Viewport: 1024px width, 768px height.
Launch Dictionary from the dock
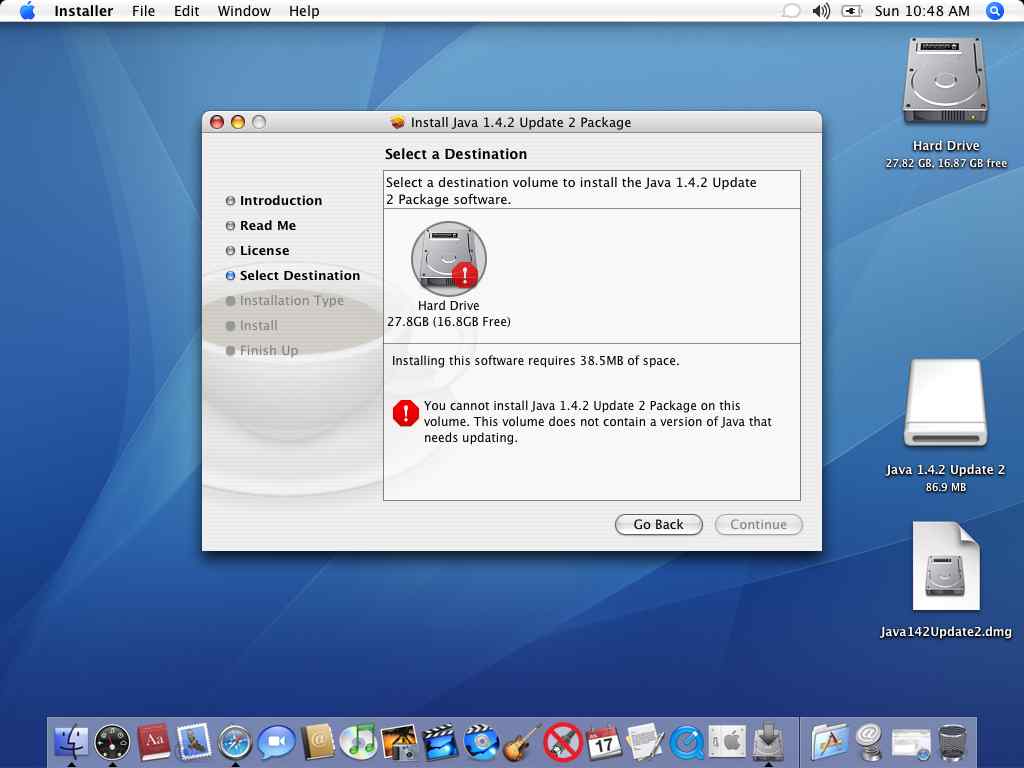[153, 743]
